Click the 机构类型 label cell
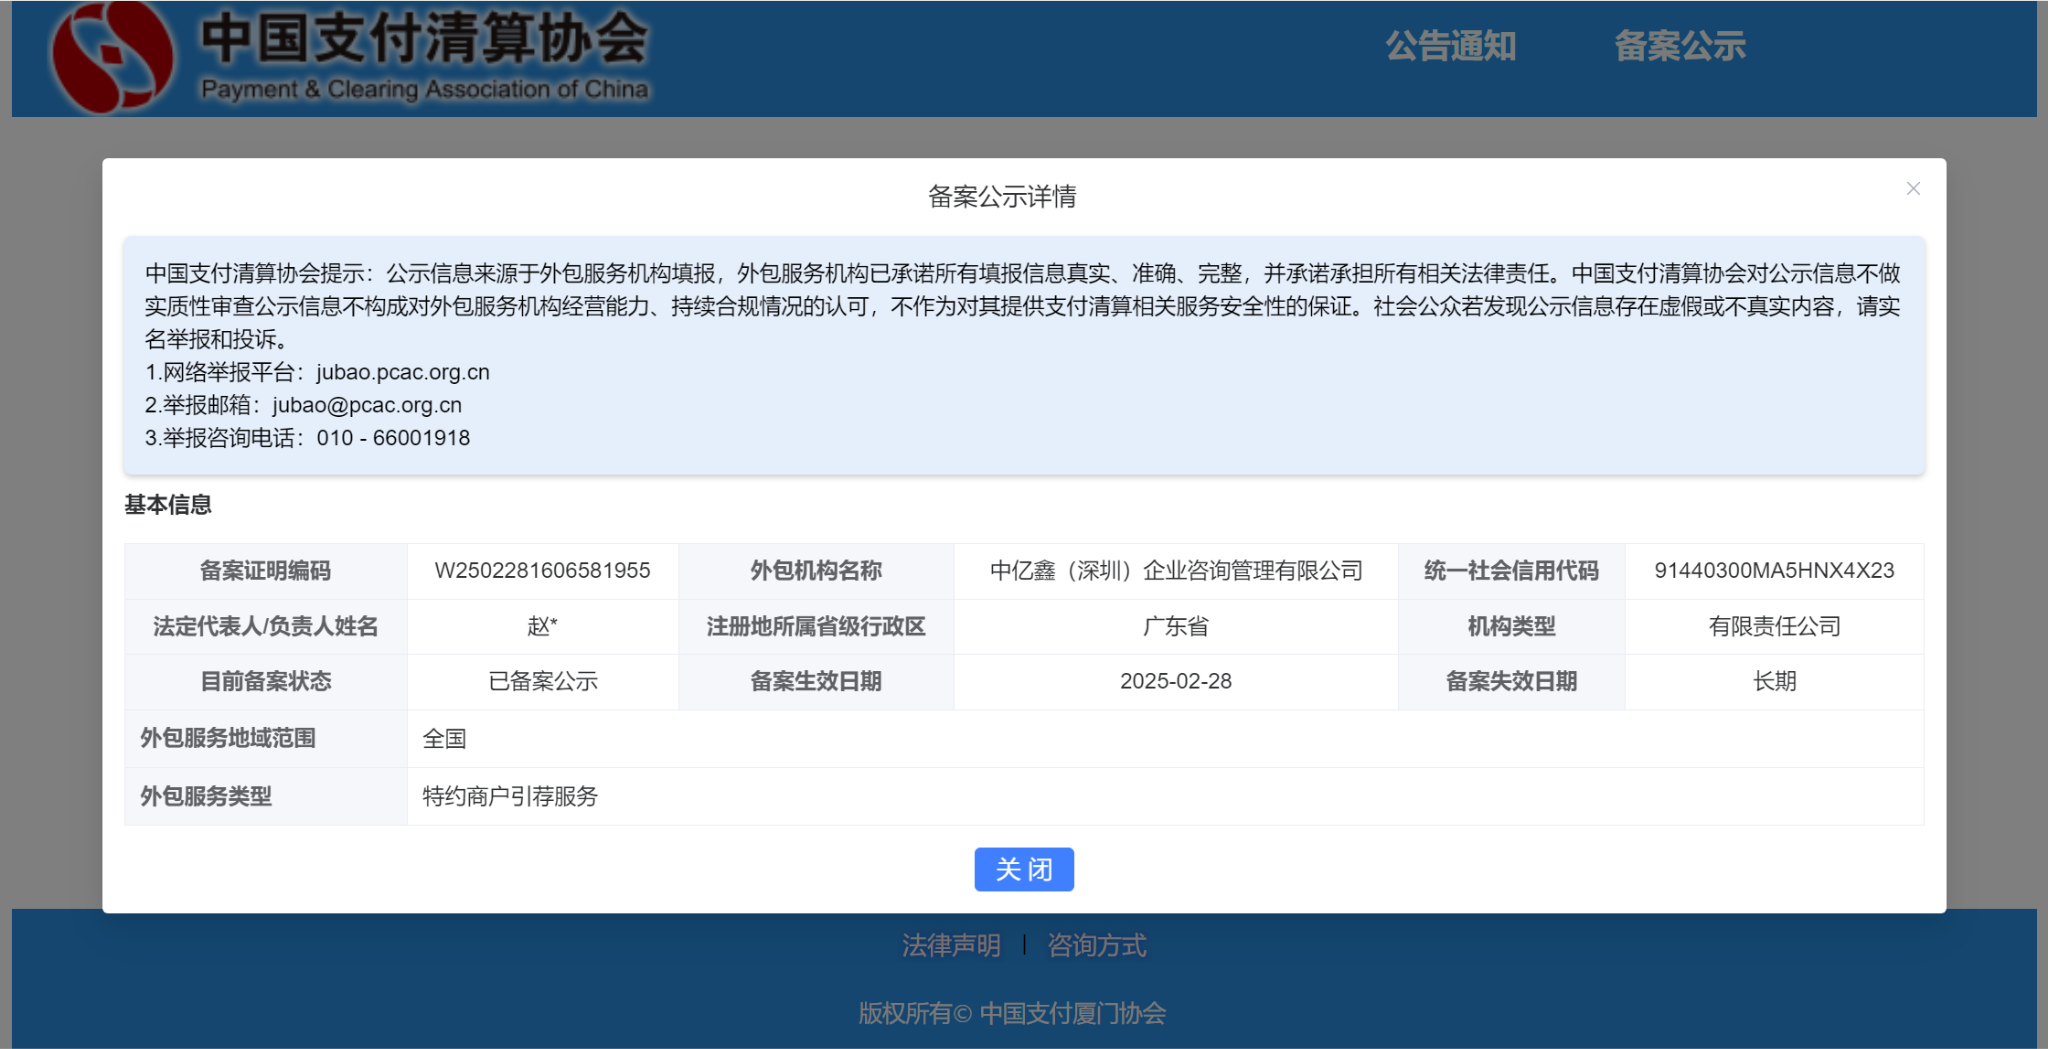This screenshot has height=1049, width=2048. coord(1512,627)
